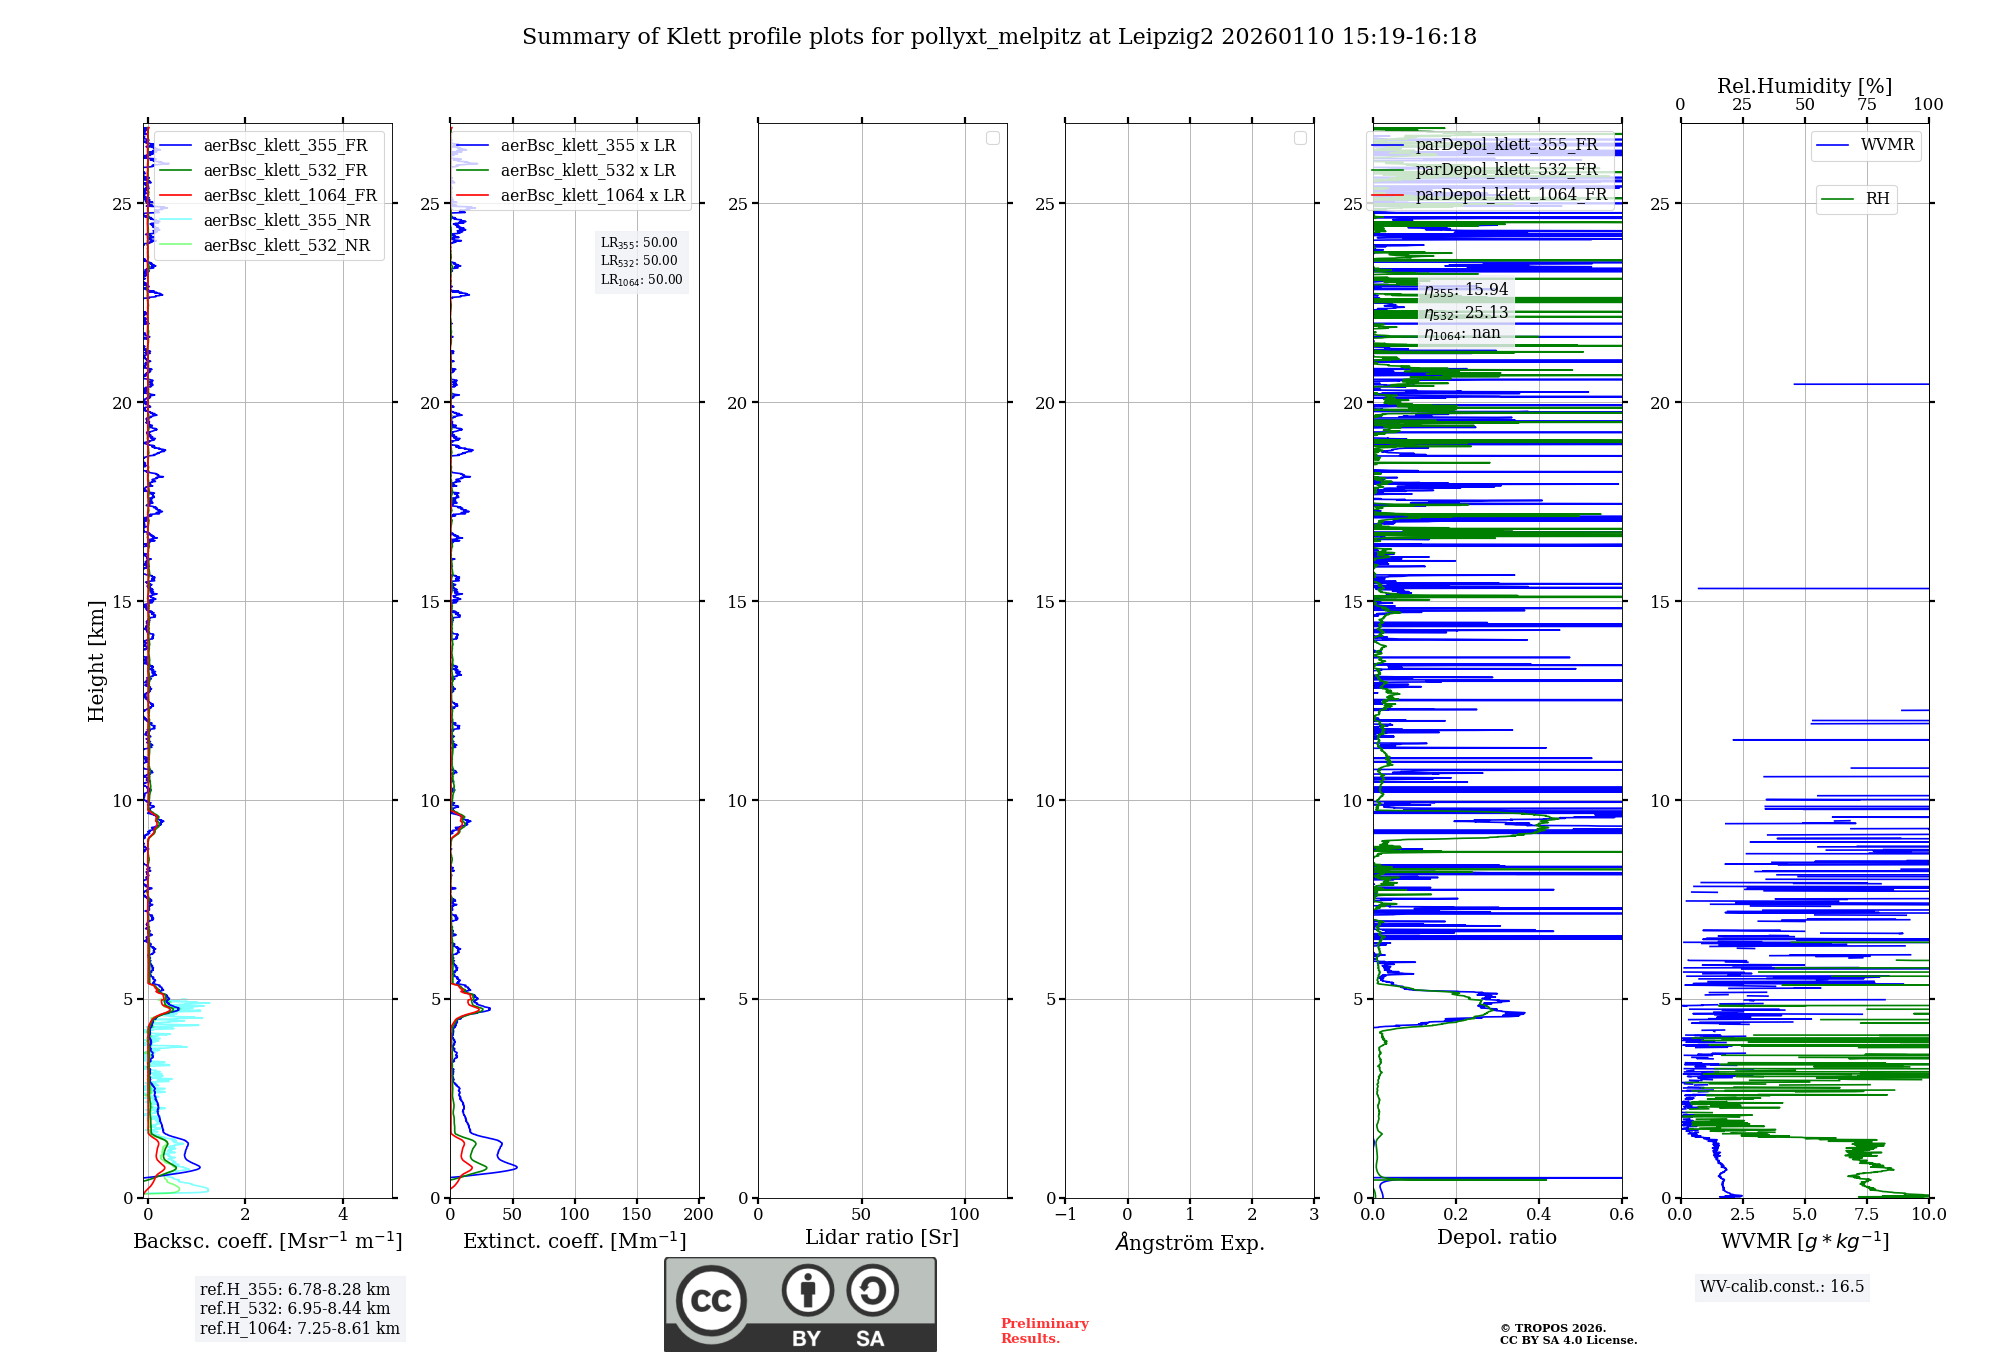Click aerBsc_klett_1064_FR red legend entry
Viewport: 2000px width, 1360px height.
(289, 195)
